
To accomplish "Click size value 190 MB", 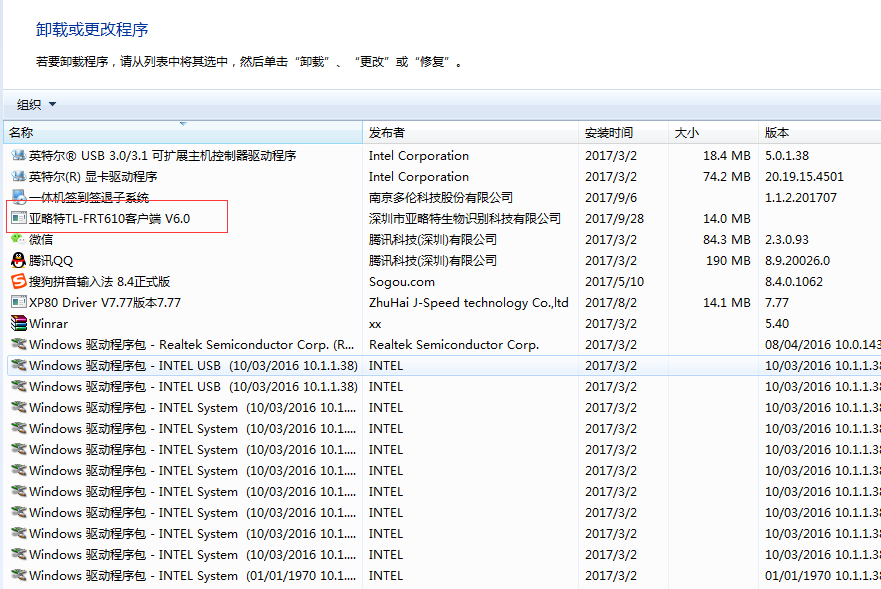I will [x=728, y=261].
